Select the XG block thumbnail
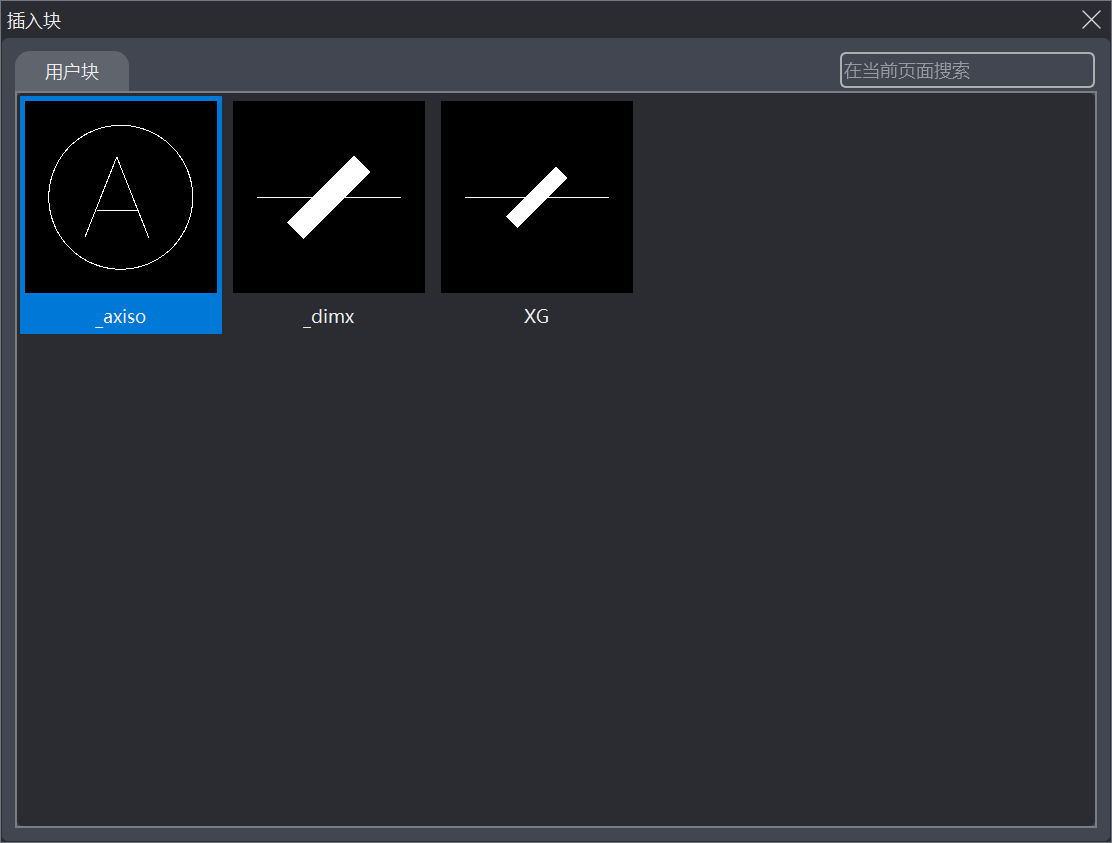Screen dimensions: 1112x843 coord(537,197)
